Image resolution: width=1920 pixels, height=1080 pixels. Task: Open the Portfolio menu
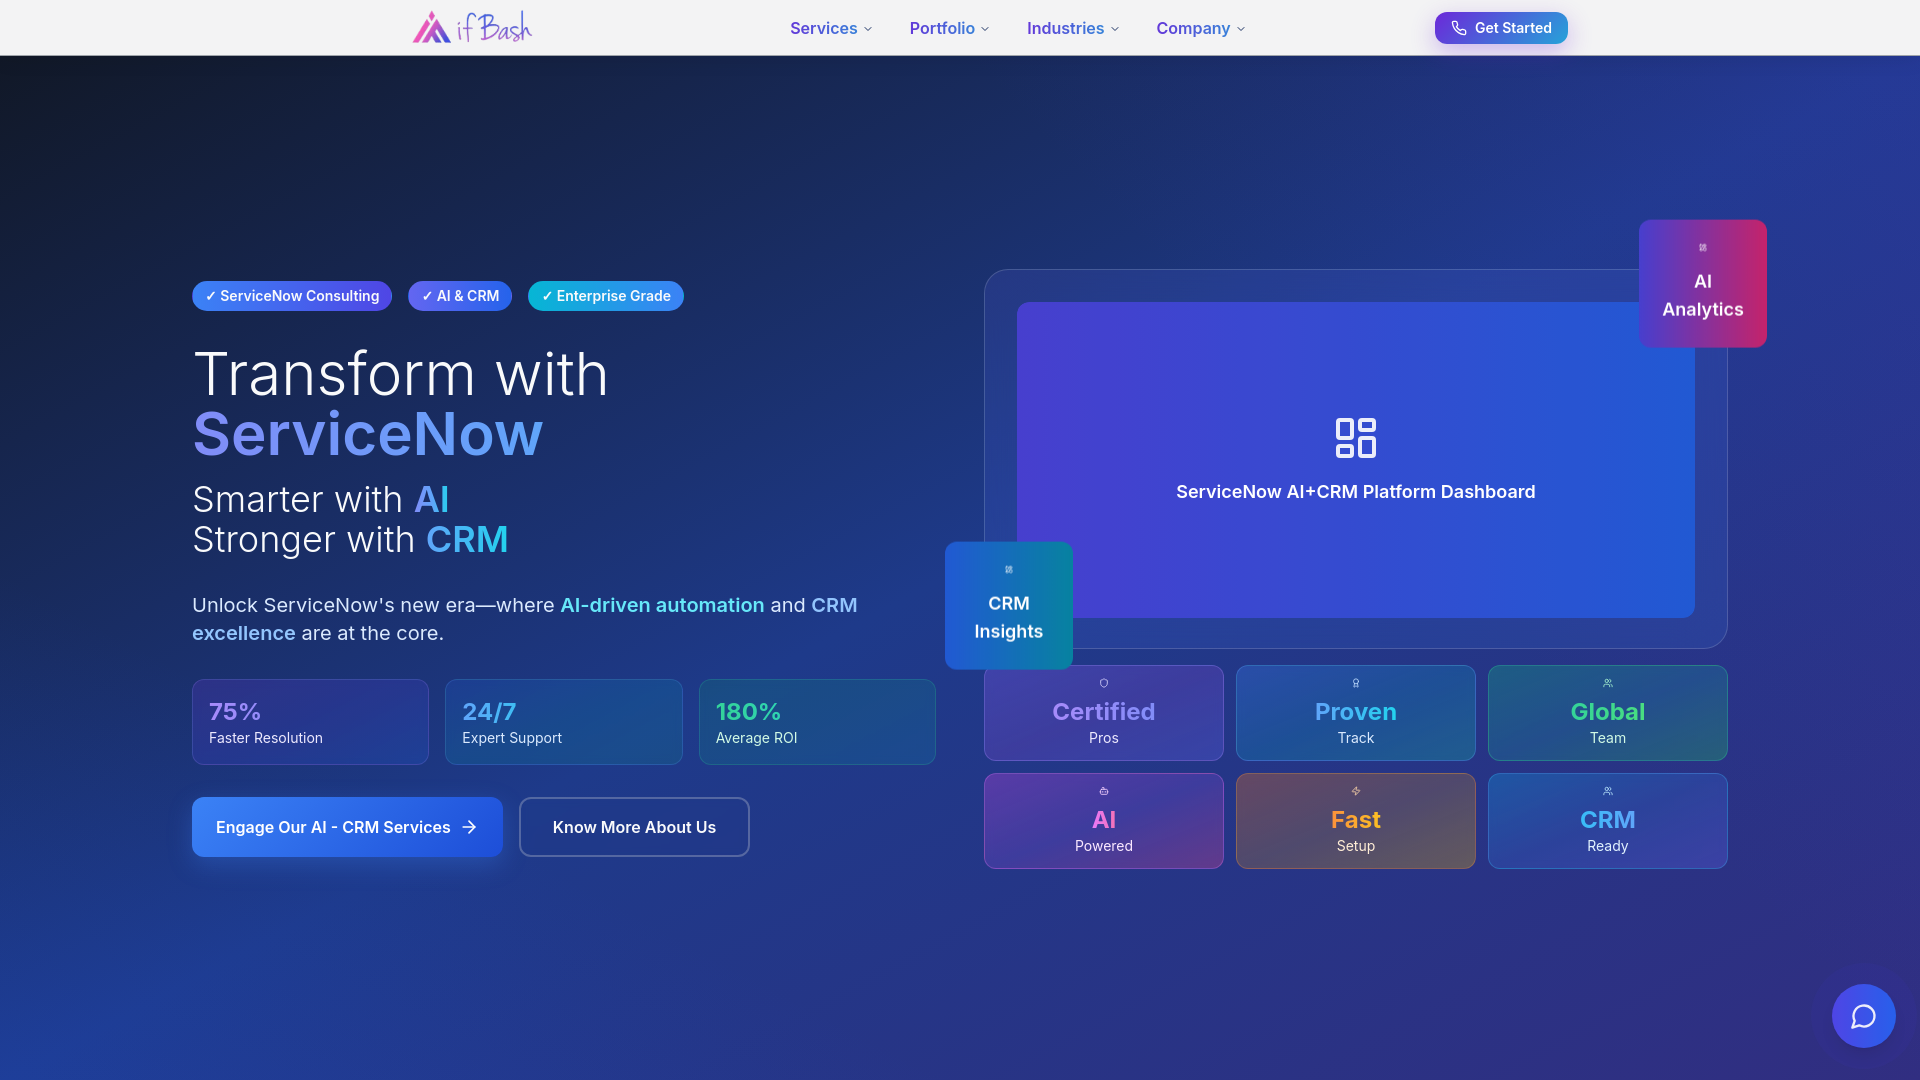point(949,28)
